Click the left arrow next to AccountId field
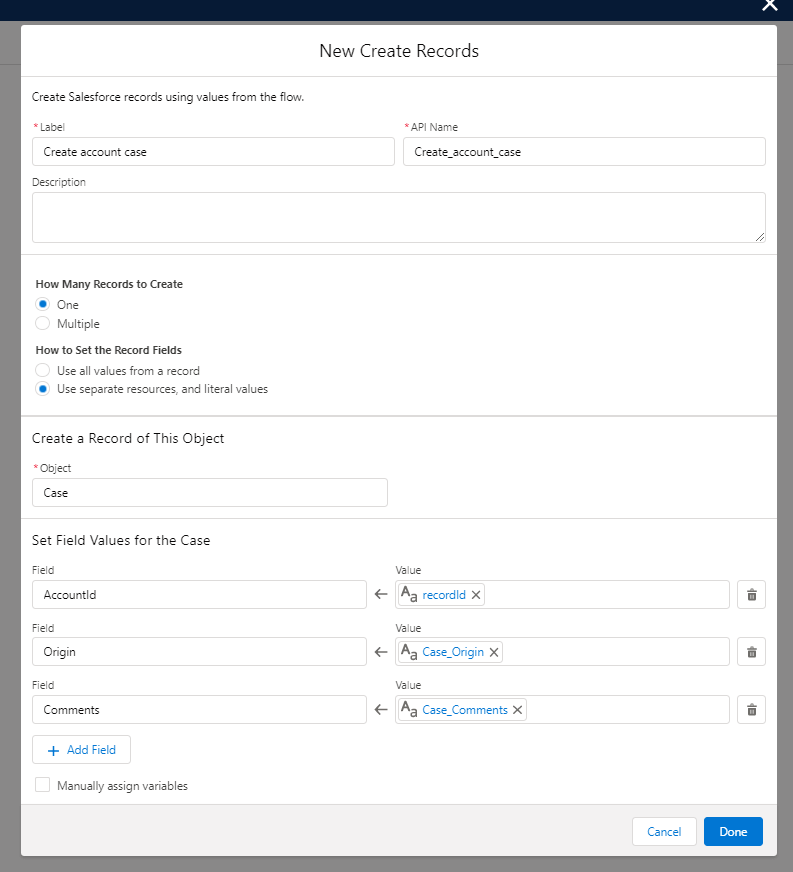Screen dimensions: 793x872 click(x=381, y=594)
